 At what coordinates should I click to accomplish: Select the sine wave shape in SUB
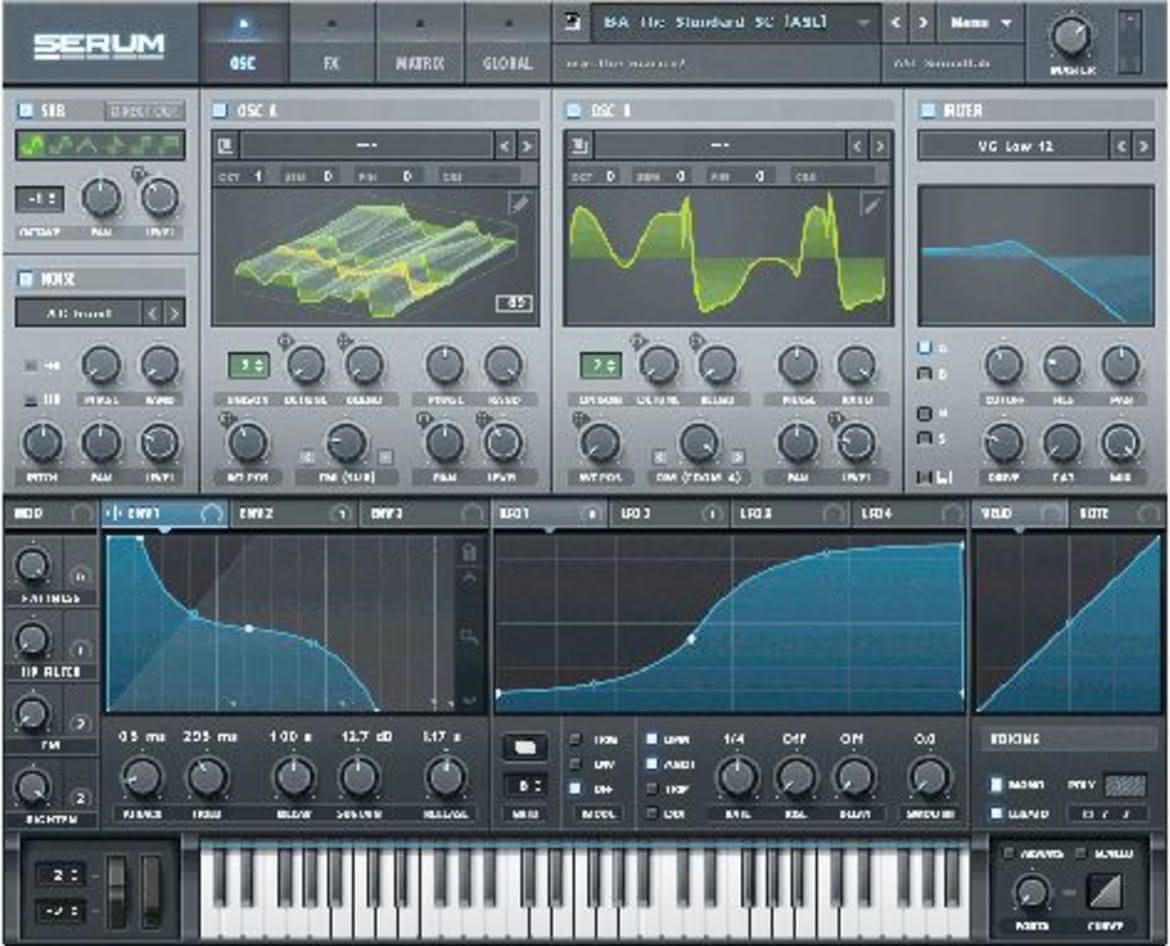point(31,145)
